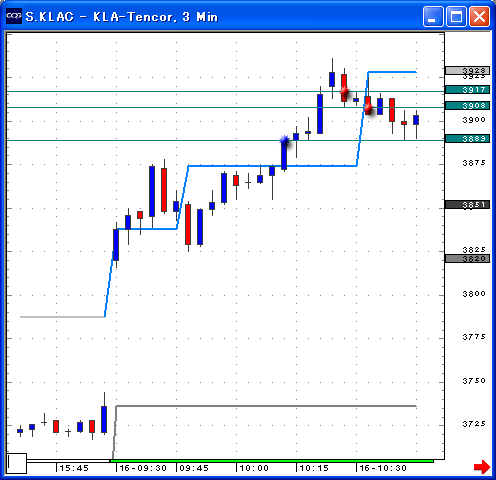Click the 3775 price scale value
This screenshot has width=496, height=480.
(474, 337)
